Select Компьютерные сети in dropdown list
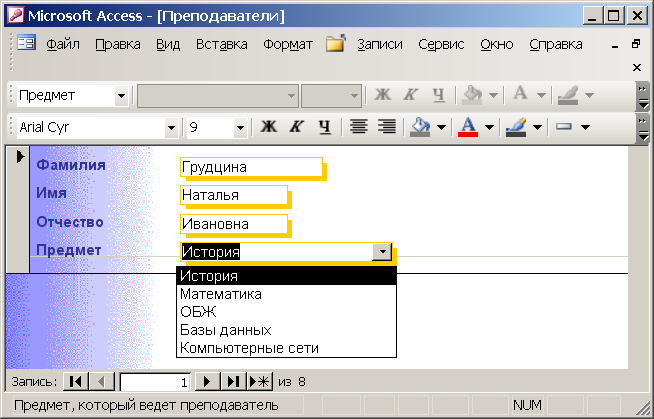The height and width of the screenshot is (419, 654). click(x=287, y=348)
